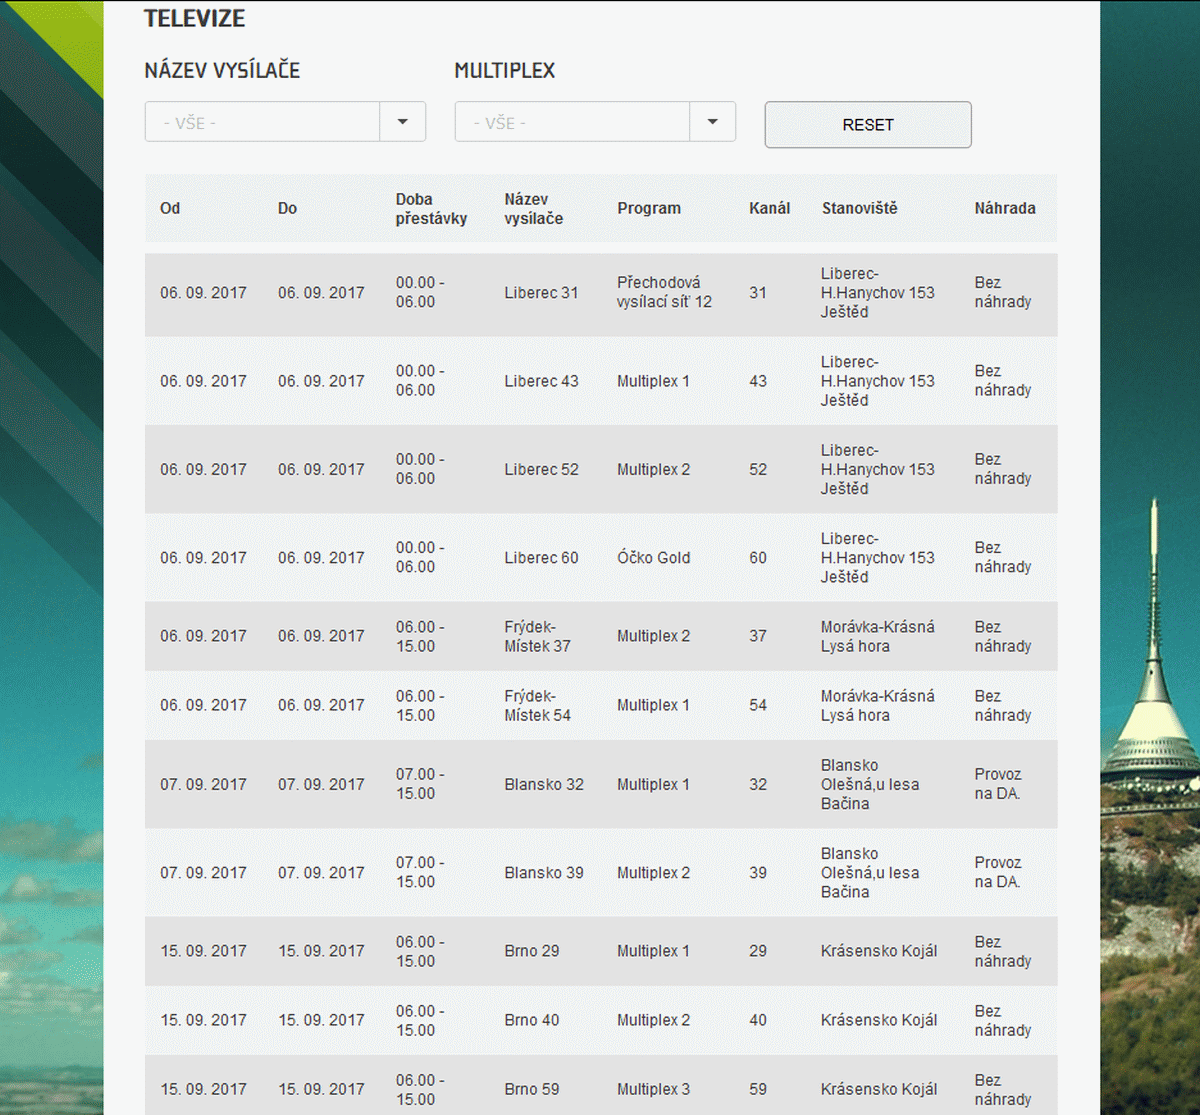The image size is (1200, 1115).
Task: Click 'Krásensko Kojál' in Brno 29 row
Action: (x=879, y=951)
